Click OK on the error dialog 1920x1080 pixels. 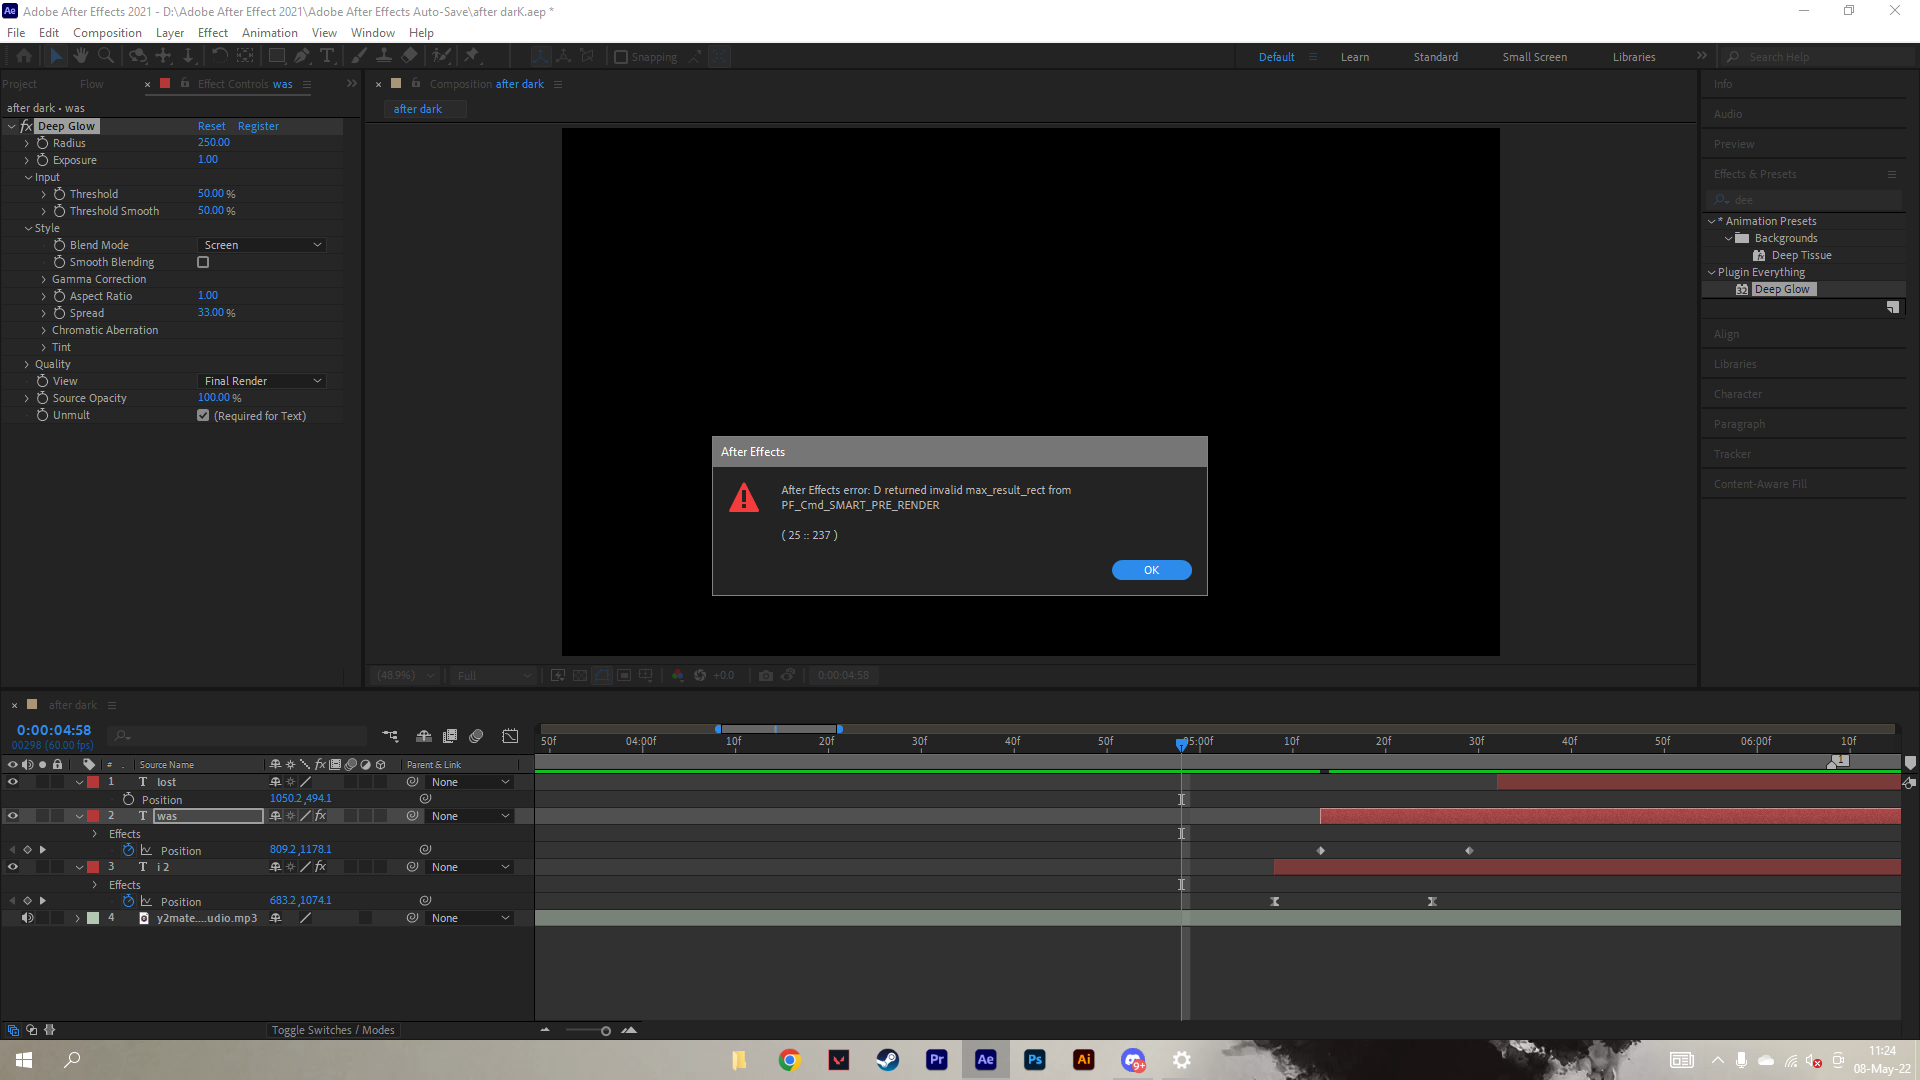pos(1151,570)
